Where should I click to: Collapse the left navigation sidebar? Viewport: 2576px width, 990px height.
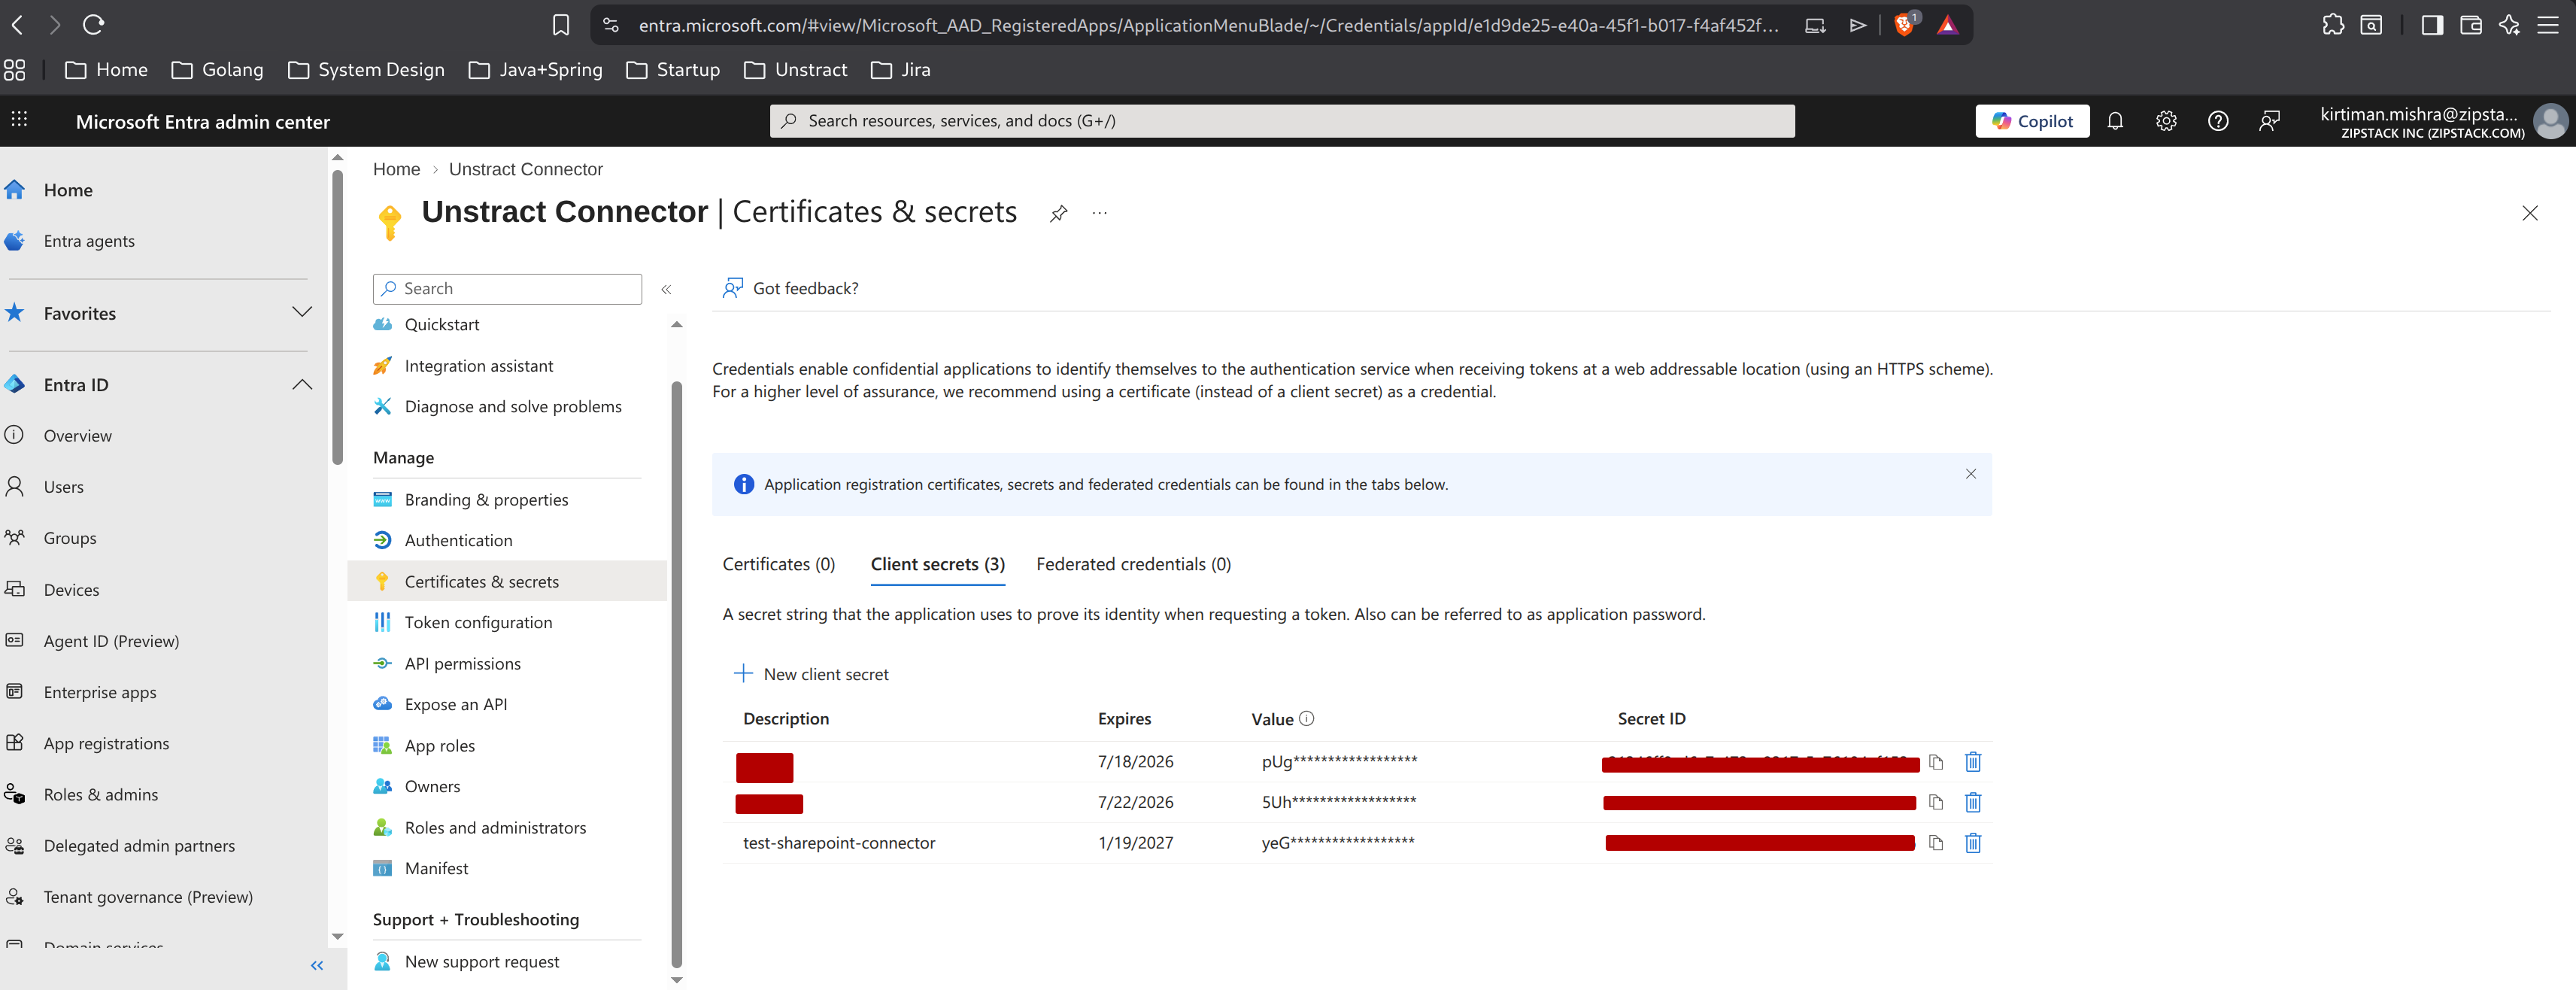[x=317, y=965]
